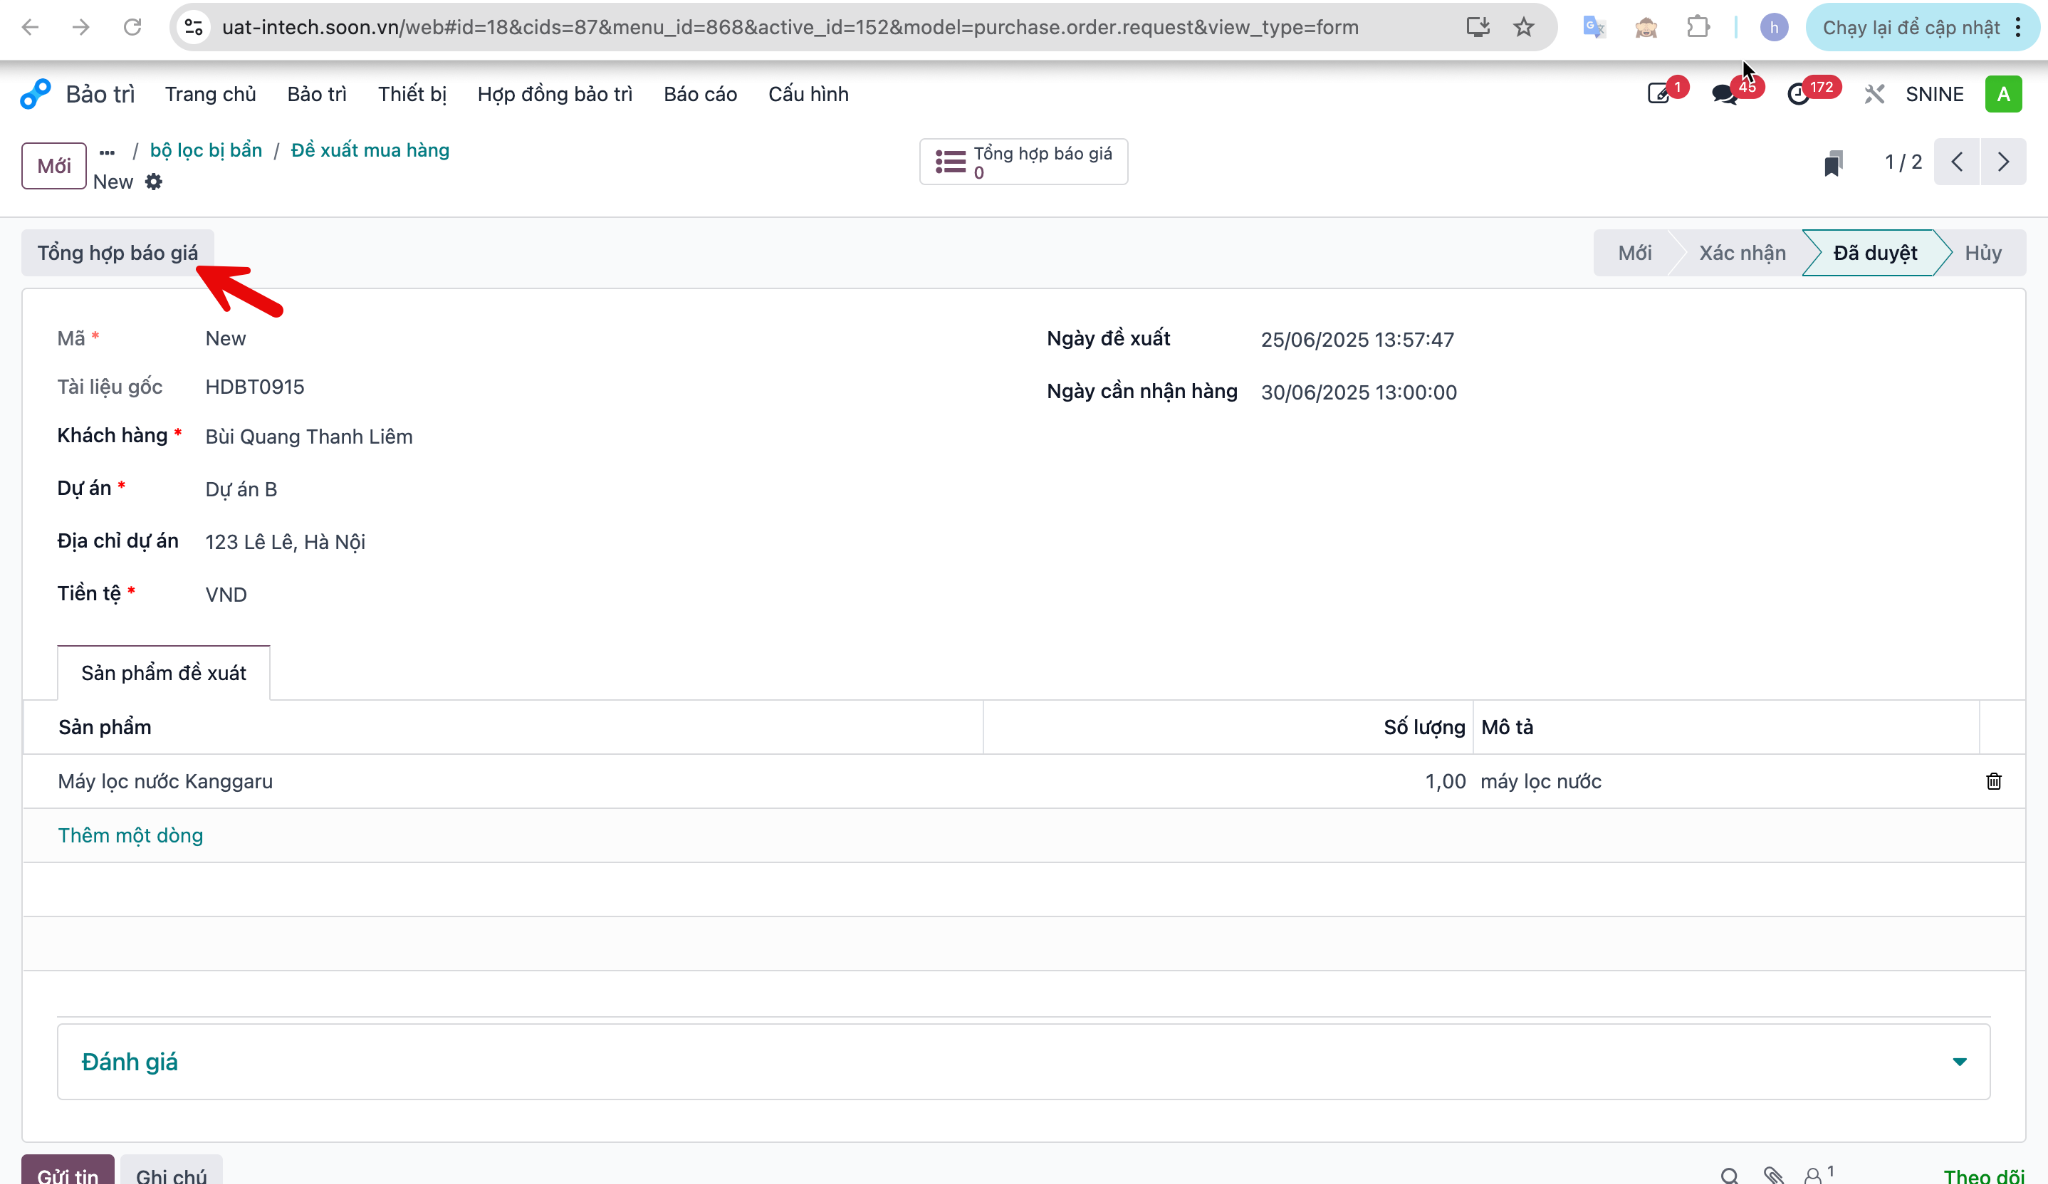Open the Cấu hình menu

click(x=808, y=94)
